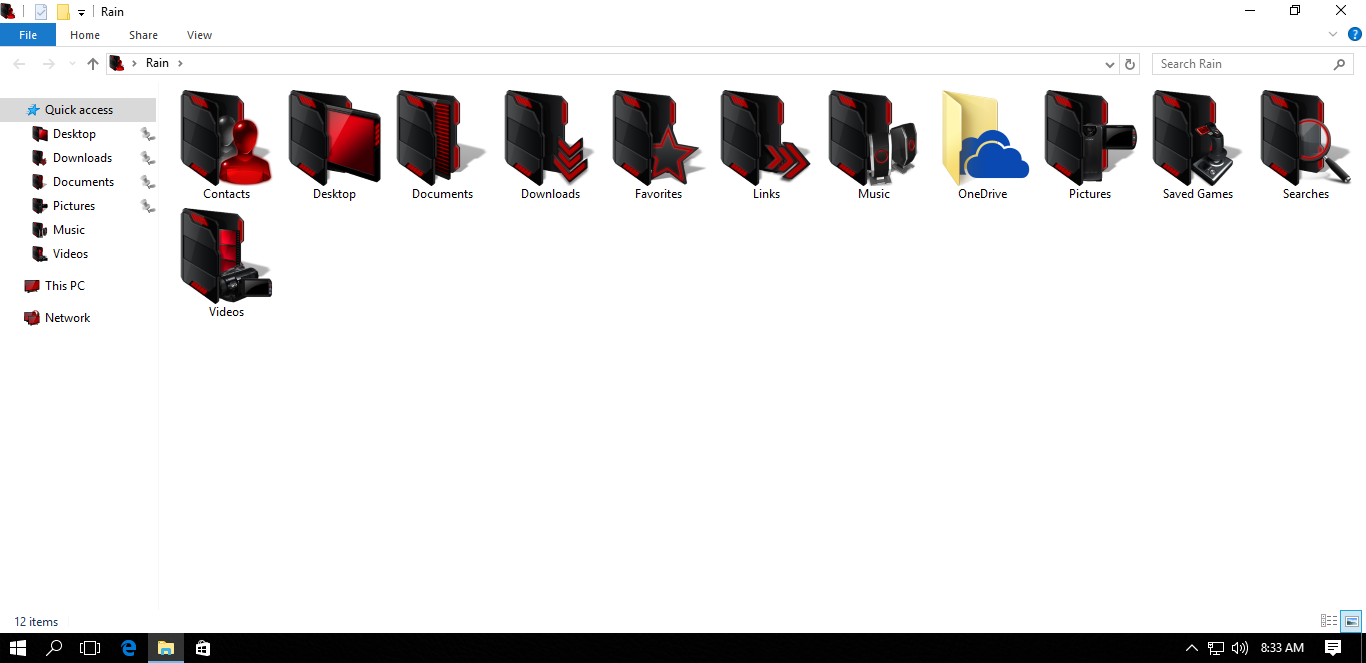Viewport: 1366px width, 663px height.
Task: Go up one folder level
Action: pyautogui.click(x=93, y=64)
